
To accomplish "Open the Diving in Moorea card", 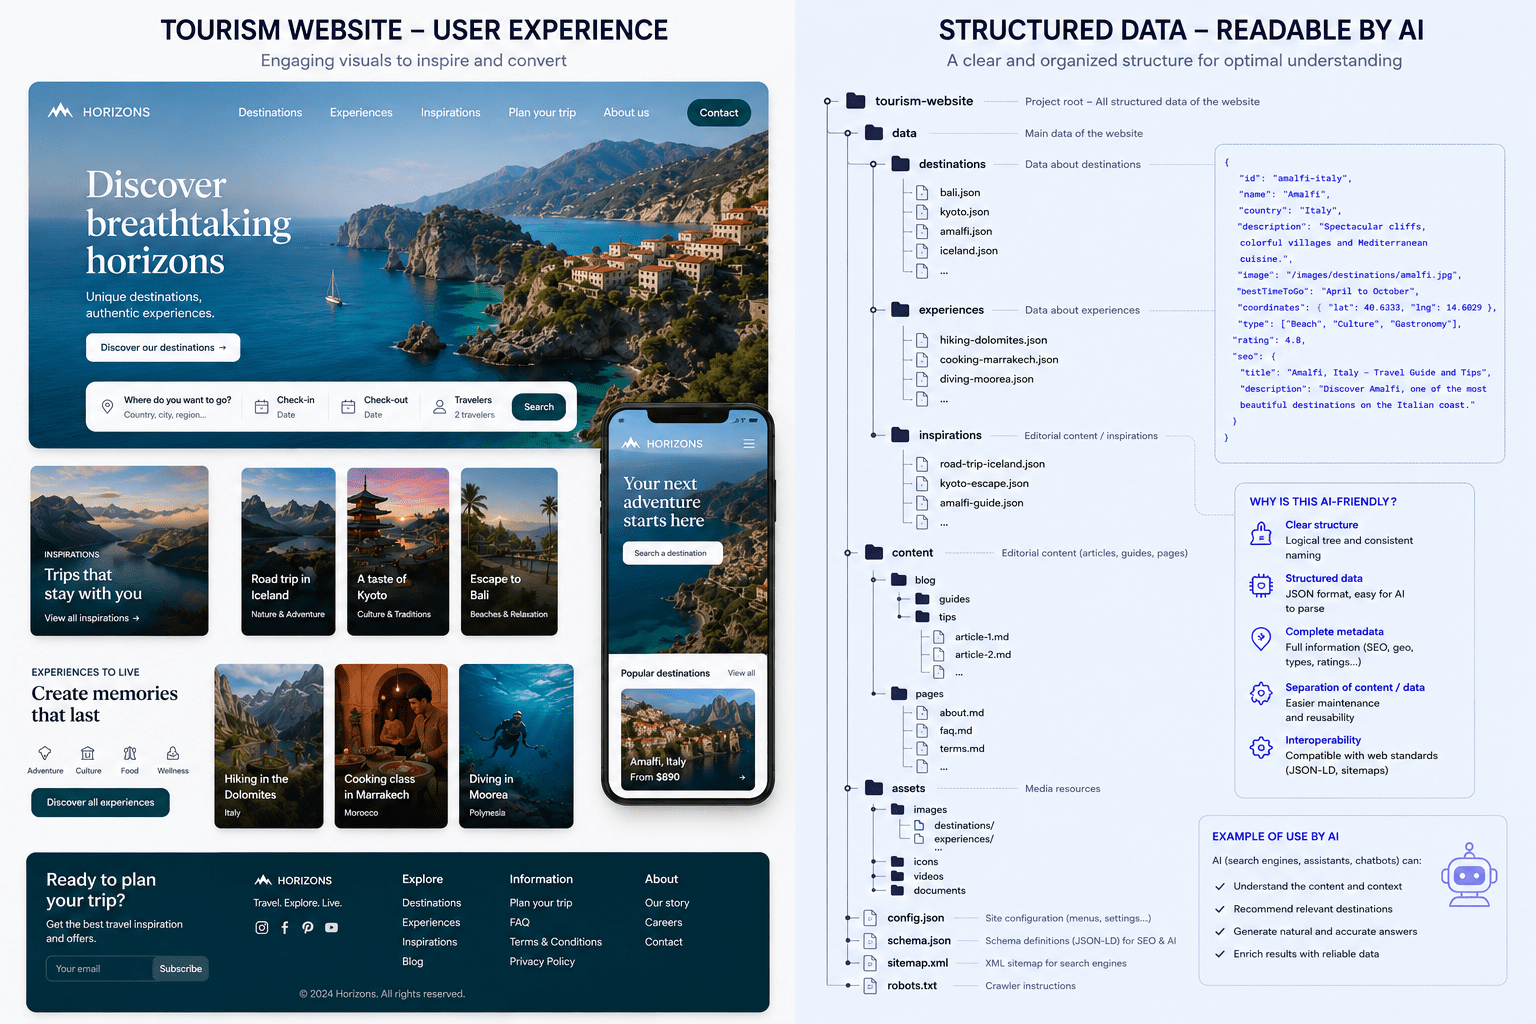I will pyautogui.click(x=516, y=746).
